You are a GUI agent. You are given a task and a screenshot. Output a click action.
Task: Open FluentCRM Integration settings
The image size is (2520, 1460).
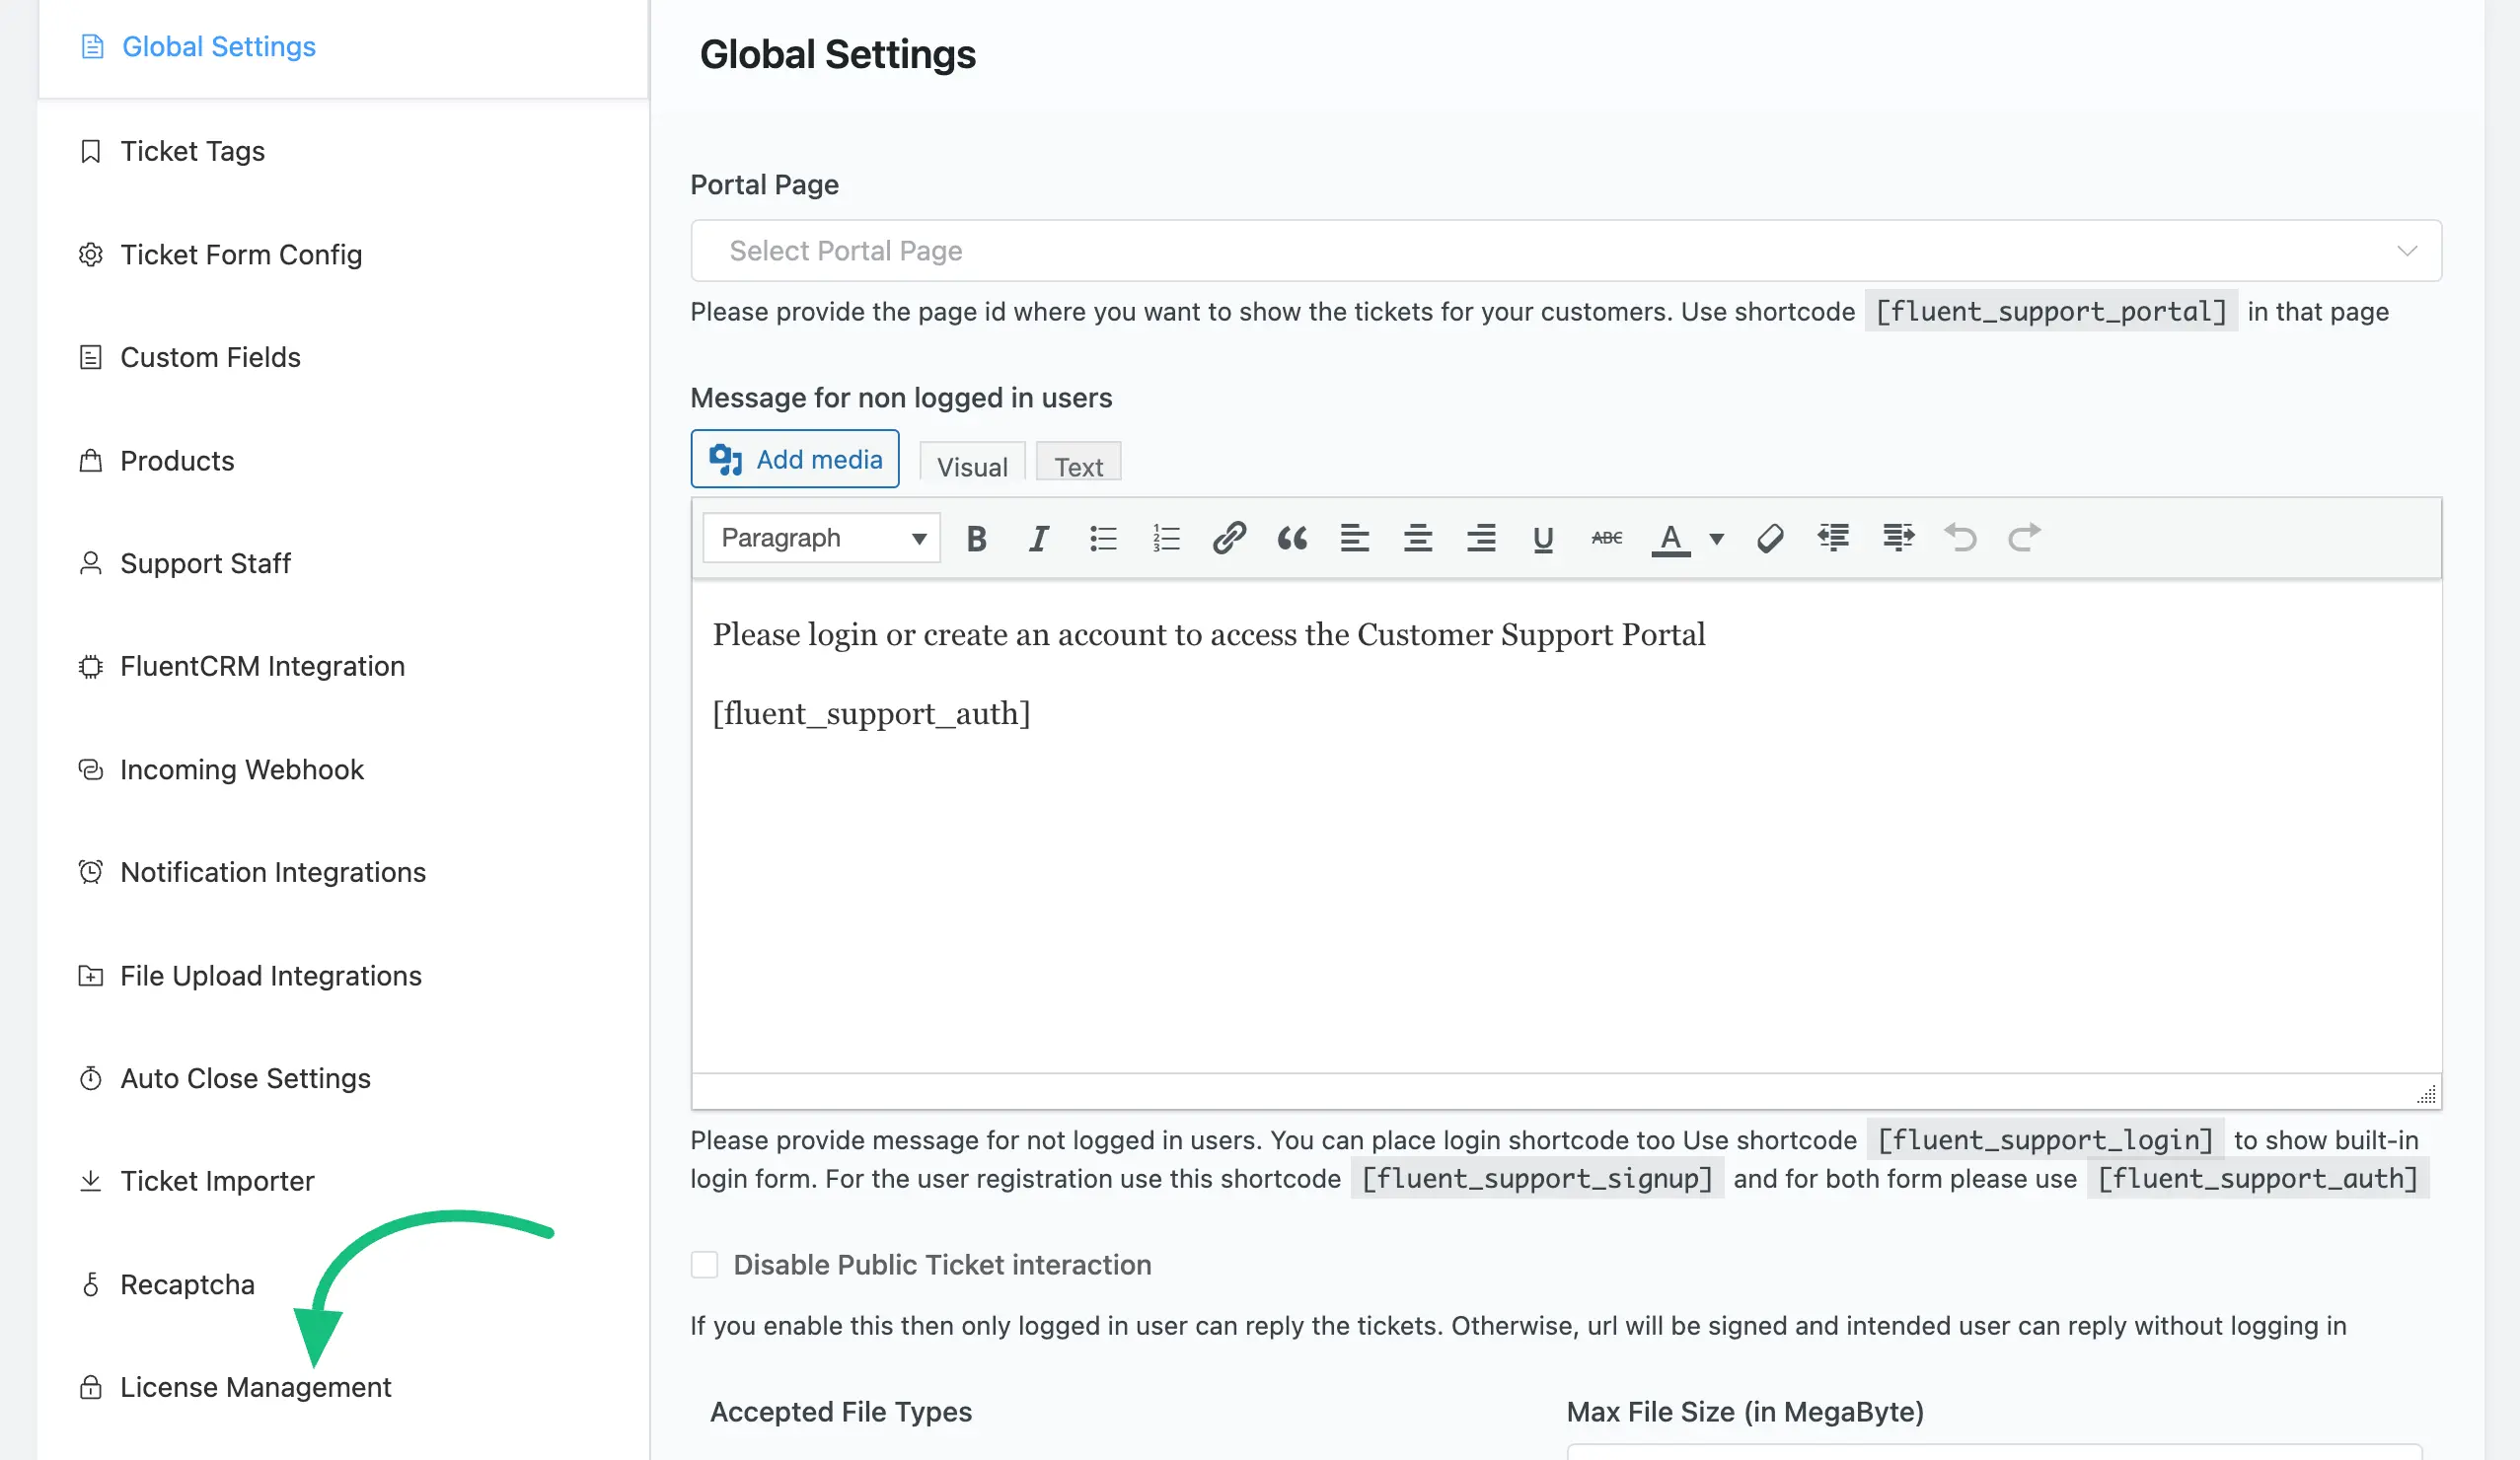pyautogui.click(x=262, y=664)
